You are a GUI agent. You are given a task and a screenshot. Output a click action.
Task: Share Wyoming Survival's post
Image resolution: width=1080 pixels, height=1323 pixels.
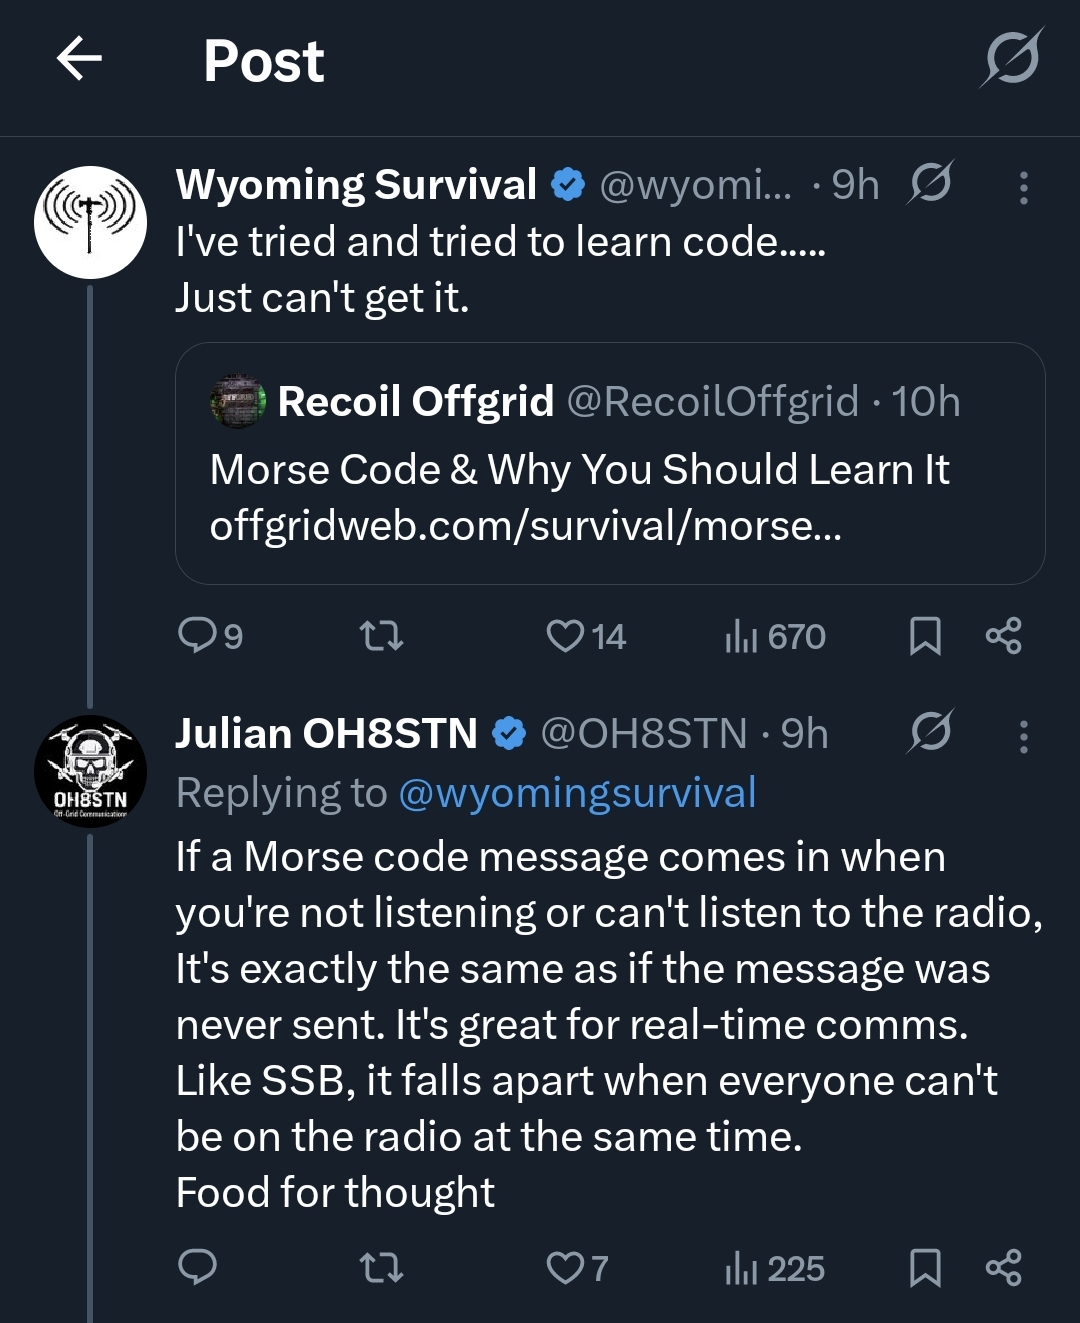coord(1003,635)
